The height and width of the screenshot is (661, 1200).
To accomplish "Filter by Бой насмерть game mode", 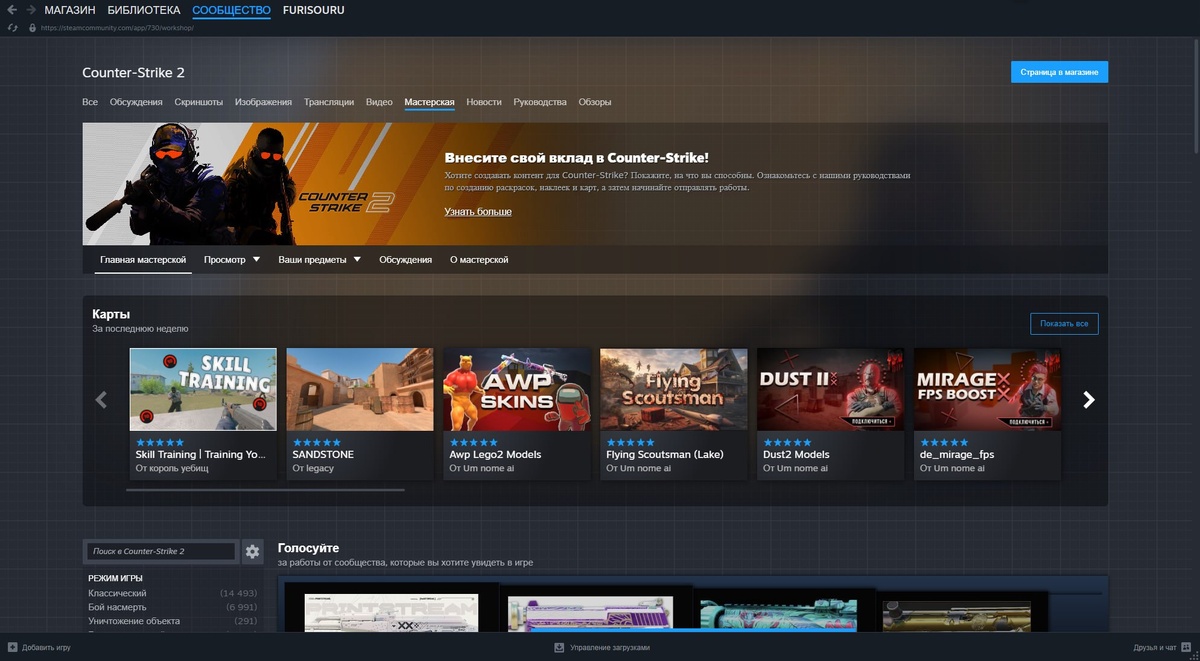I will 117,607.
